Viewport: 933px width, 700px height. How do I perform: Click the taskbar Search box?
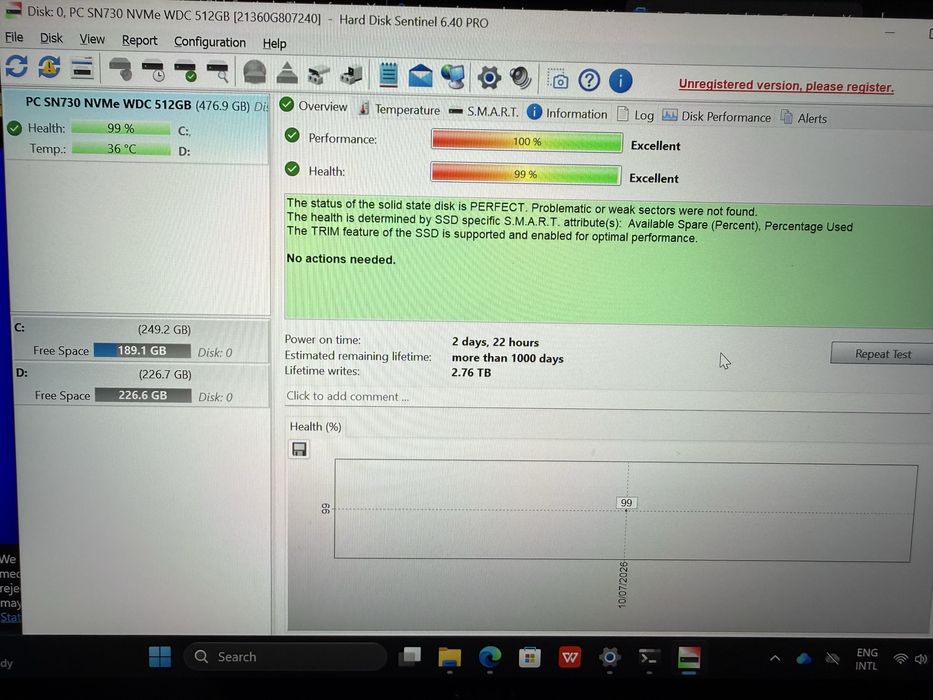click(286, 657)
